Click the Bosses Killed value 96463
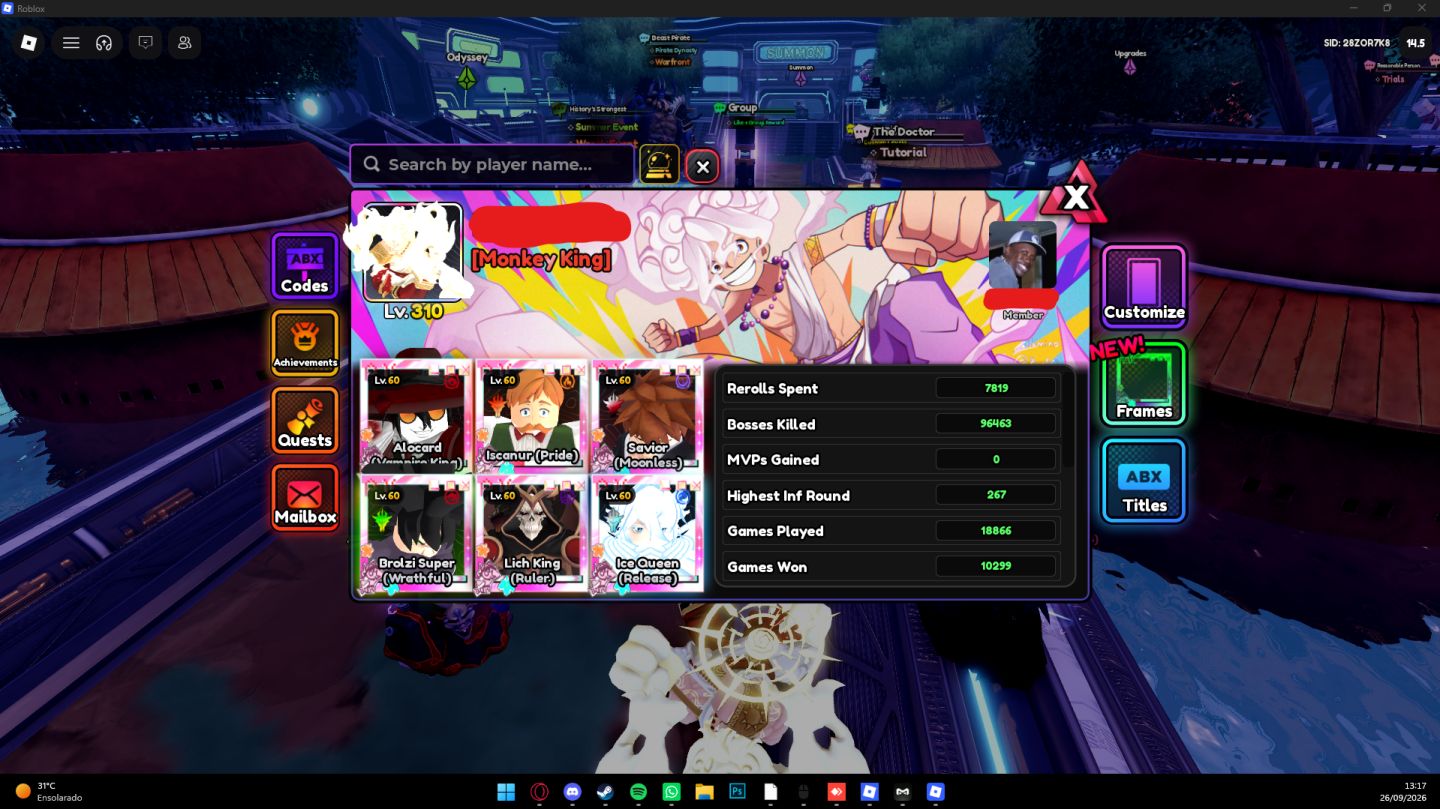This screenshot has height=809, width=1440. (x=995, y=424)
